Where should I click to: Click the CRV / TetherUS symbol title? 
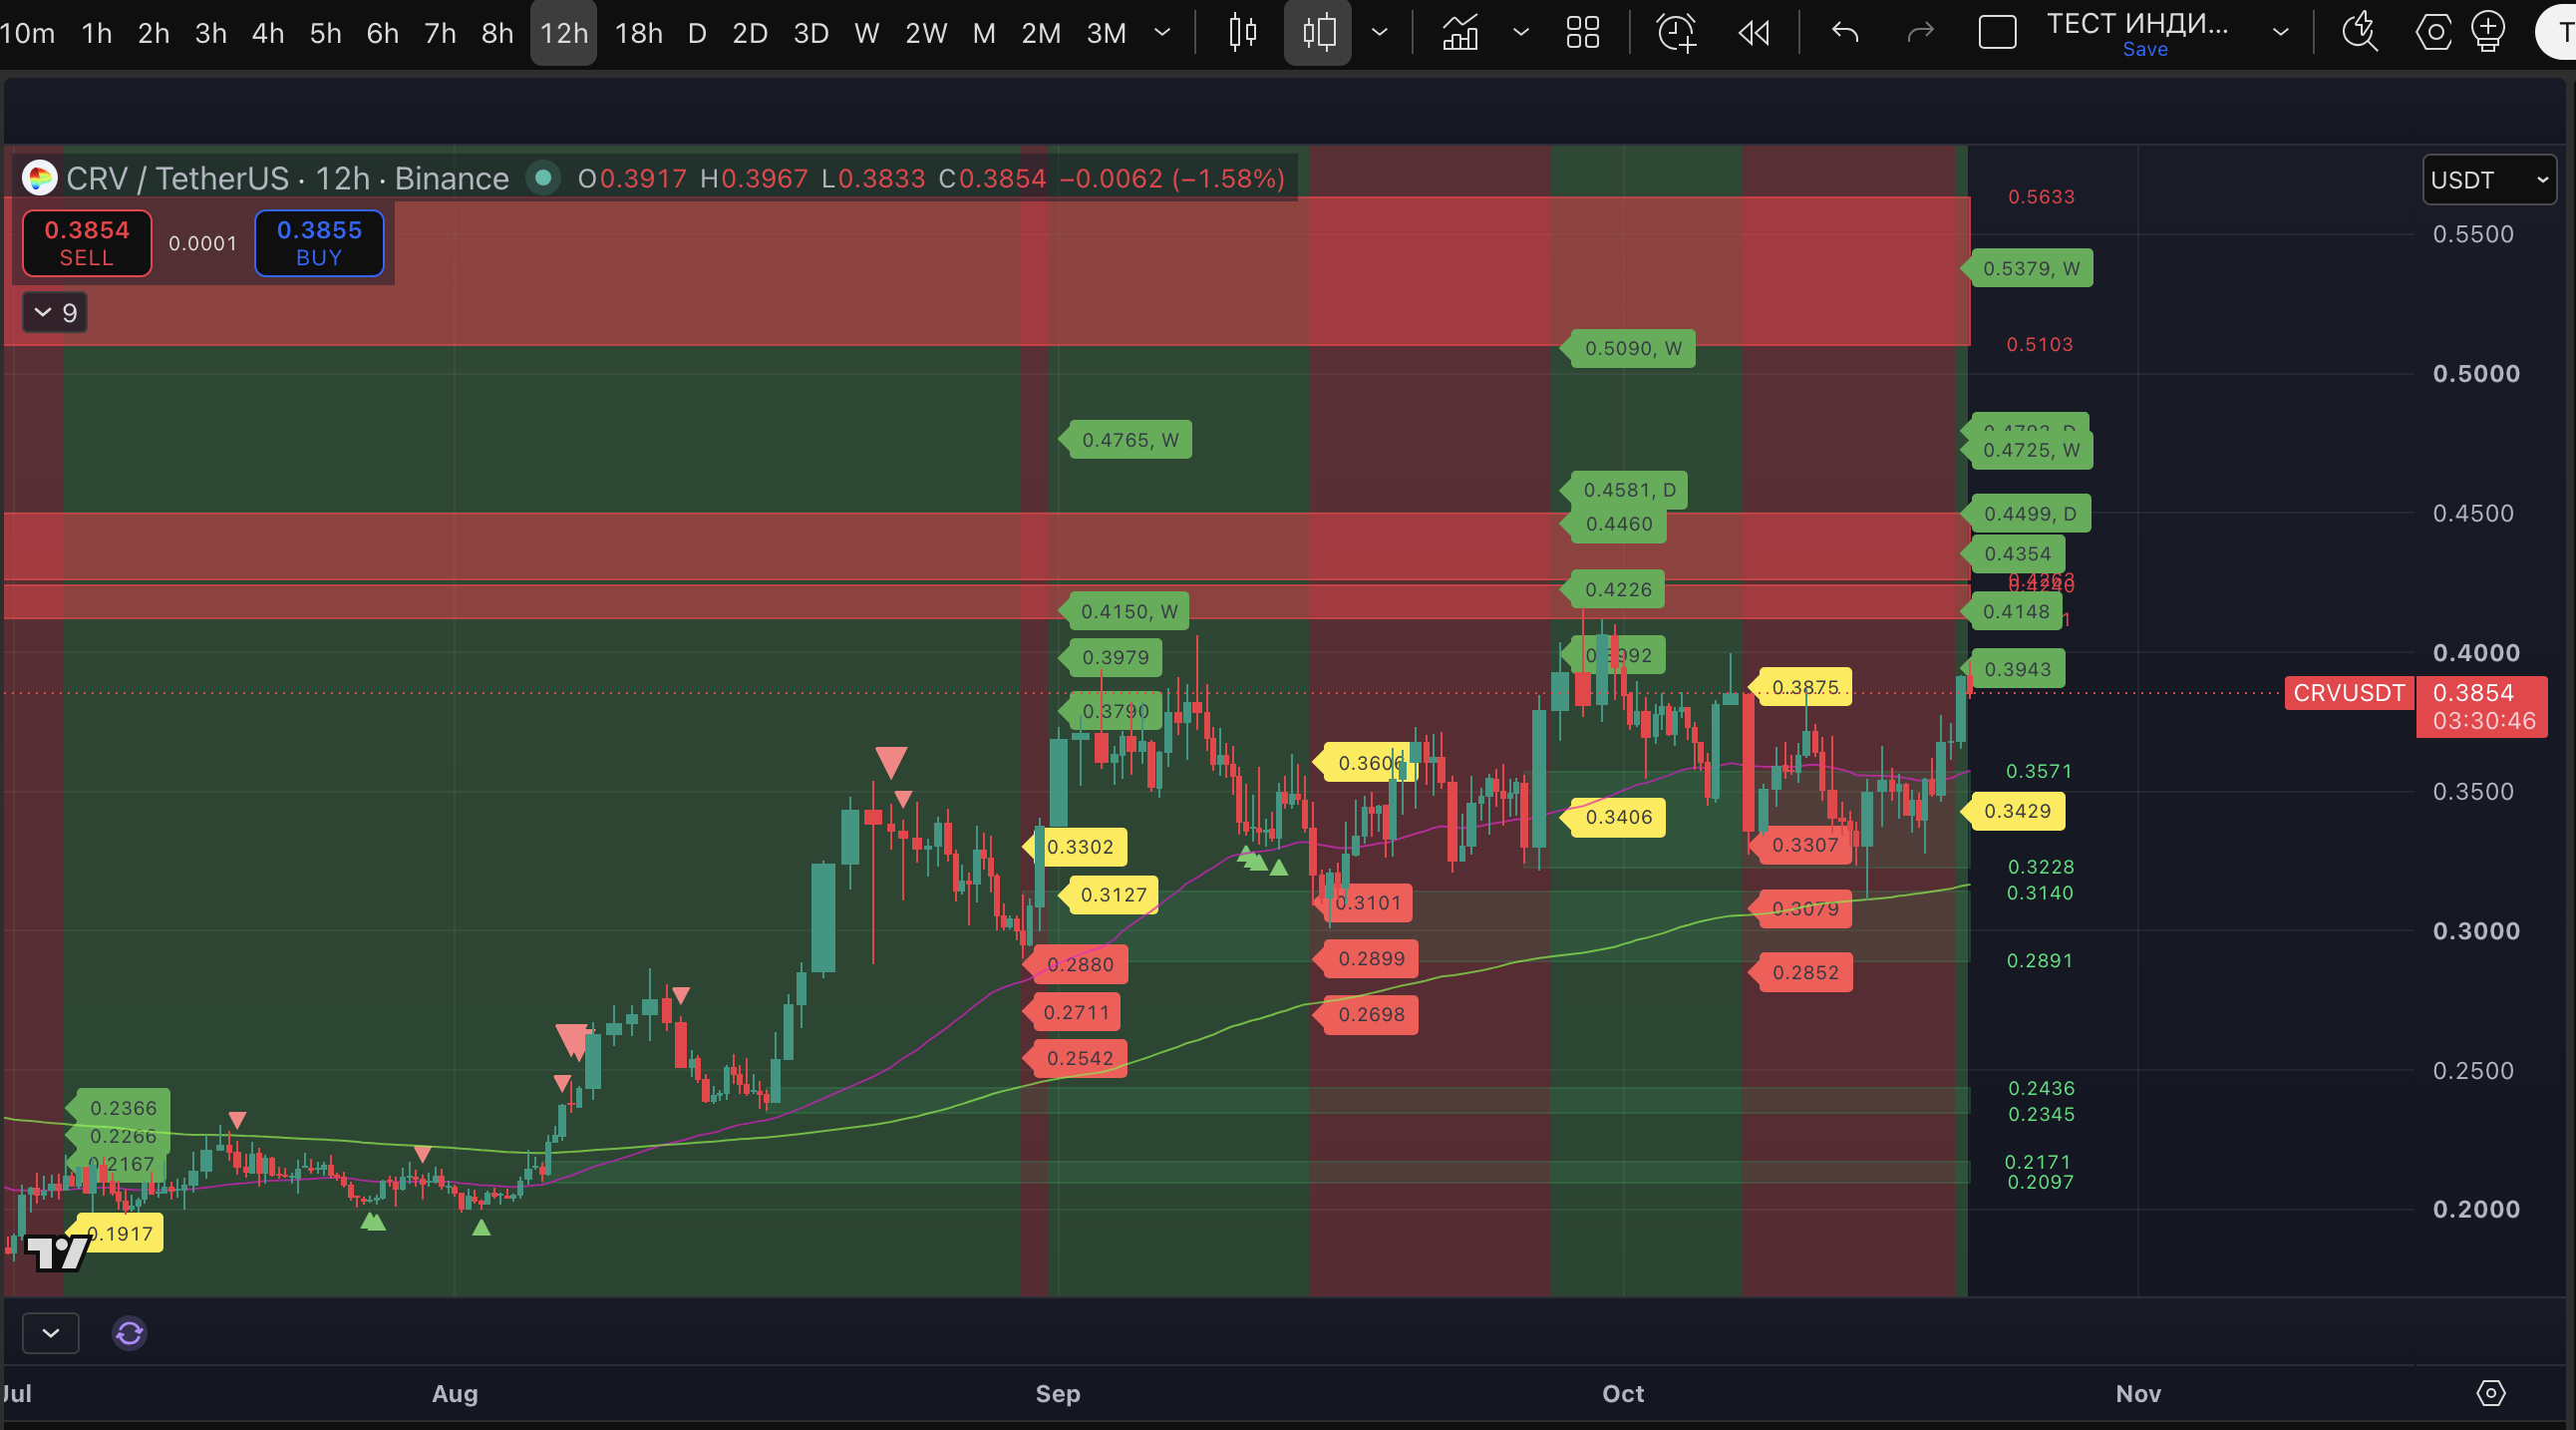coord(288,178)
